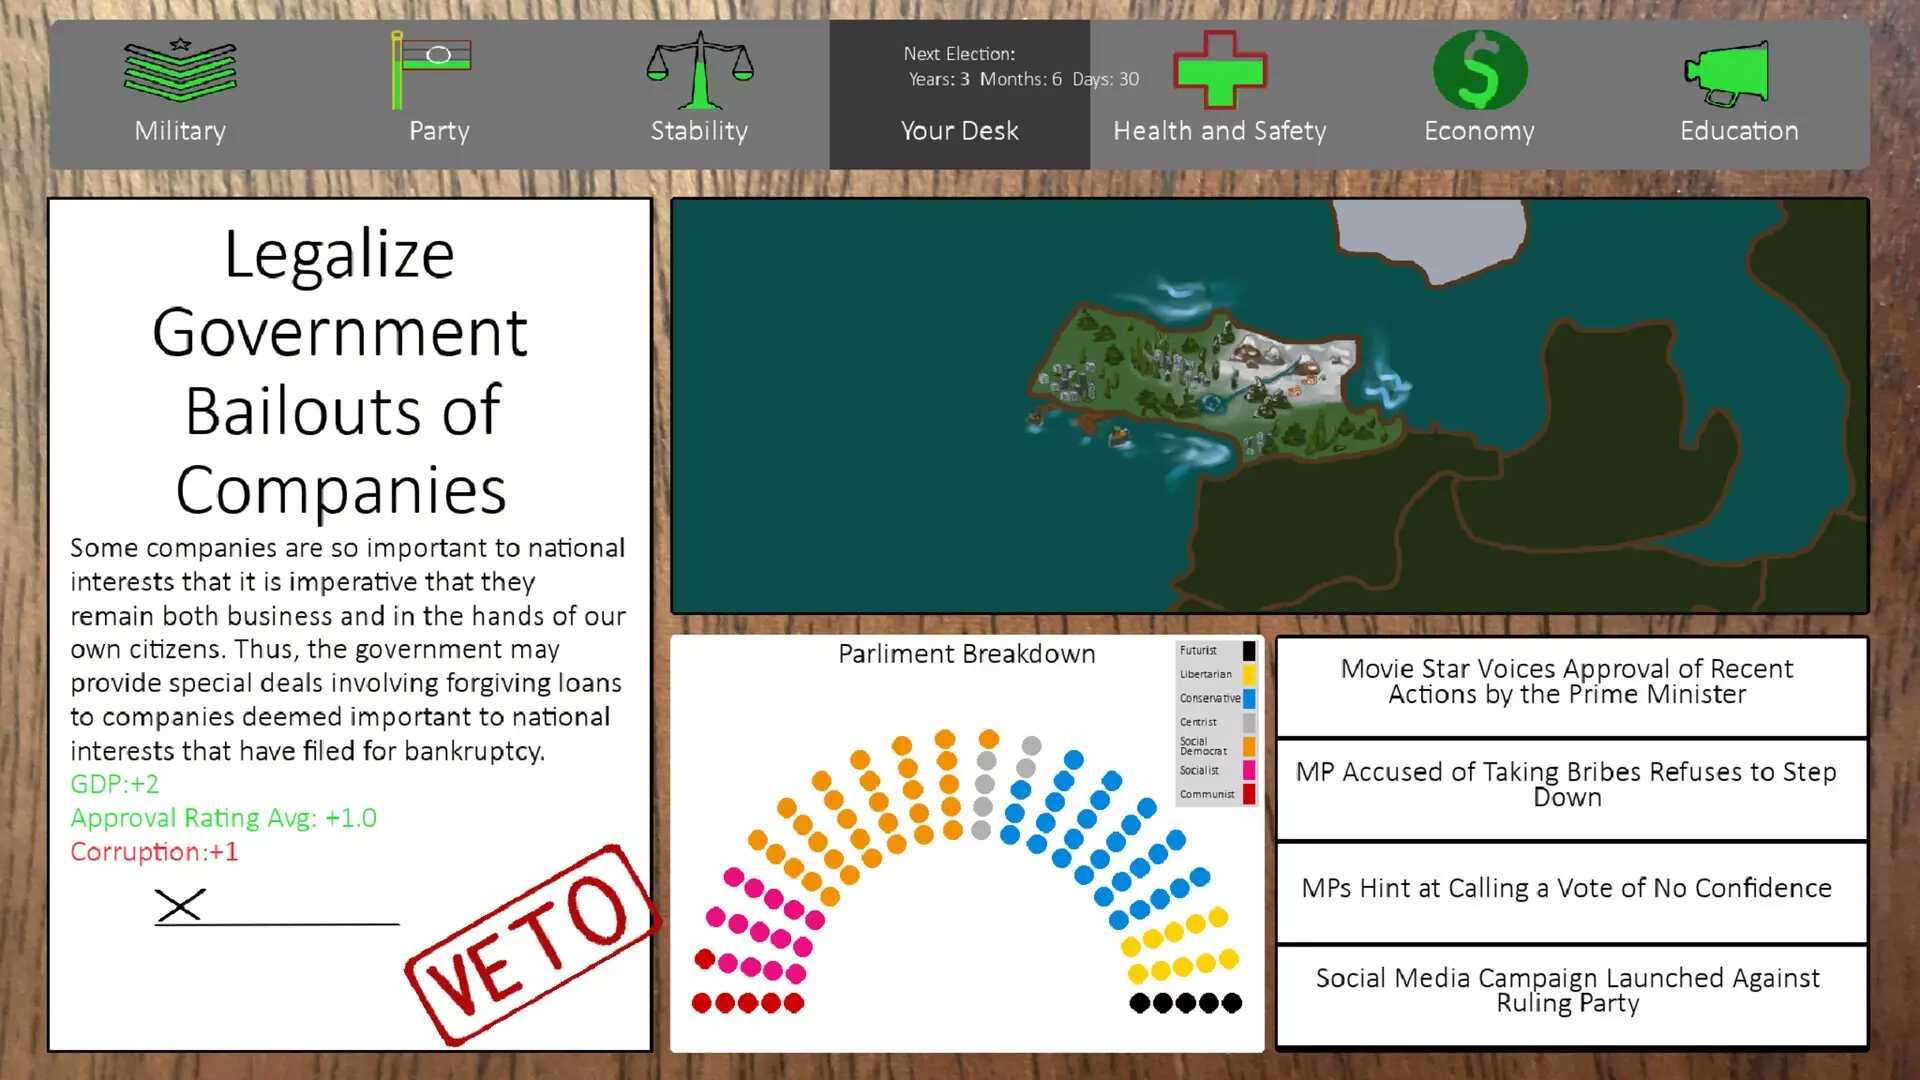The height and width of the screenshot is (1080, 1920).
Task: Read Movie Star Voices Approval headline
Action: point(1567,682)
